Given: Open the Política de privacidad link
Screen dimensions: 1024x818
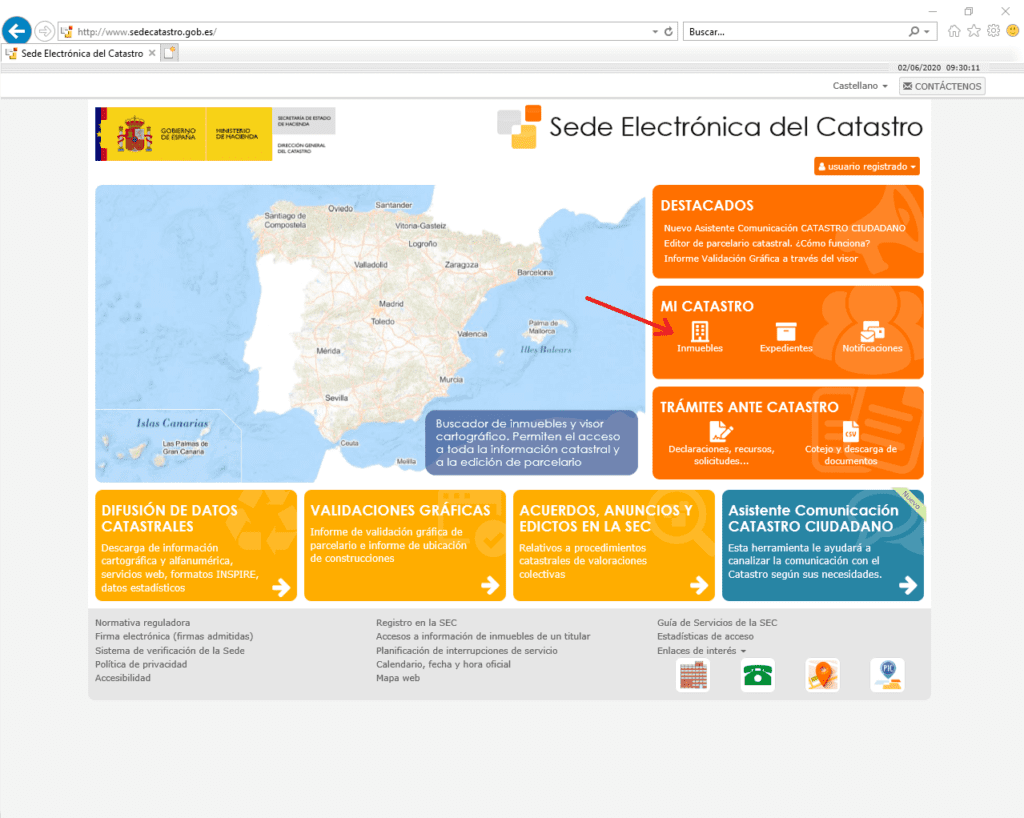Looking at the screenshot, I should tap(141, 664).
